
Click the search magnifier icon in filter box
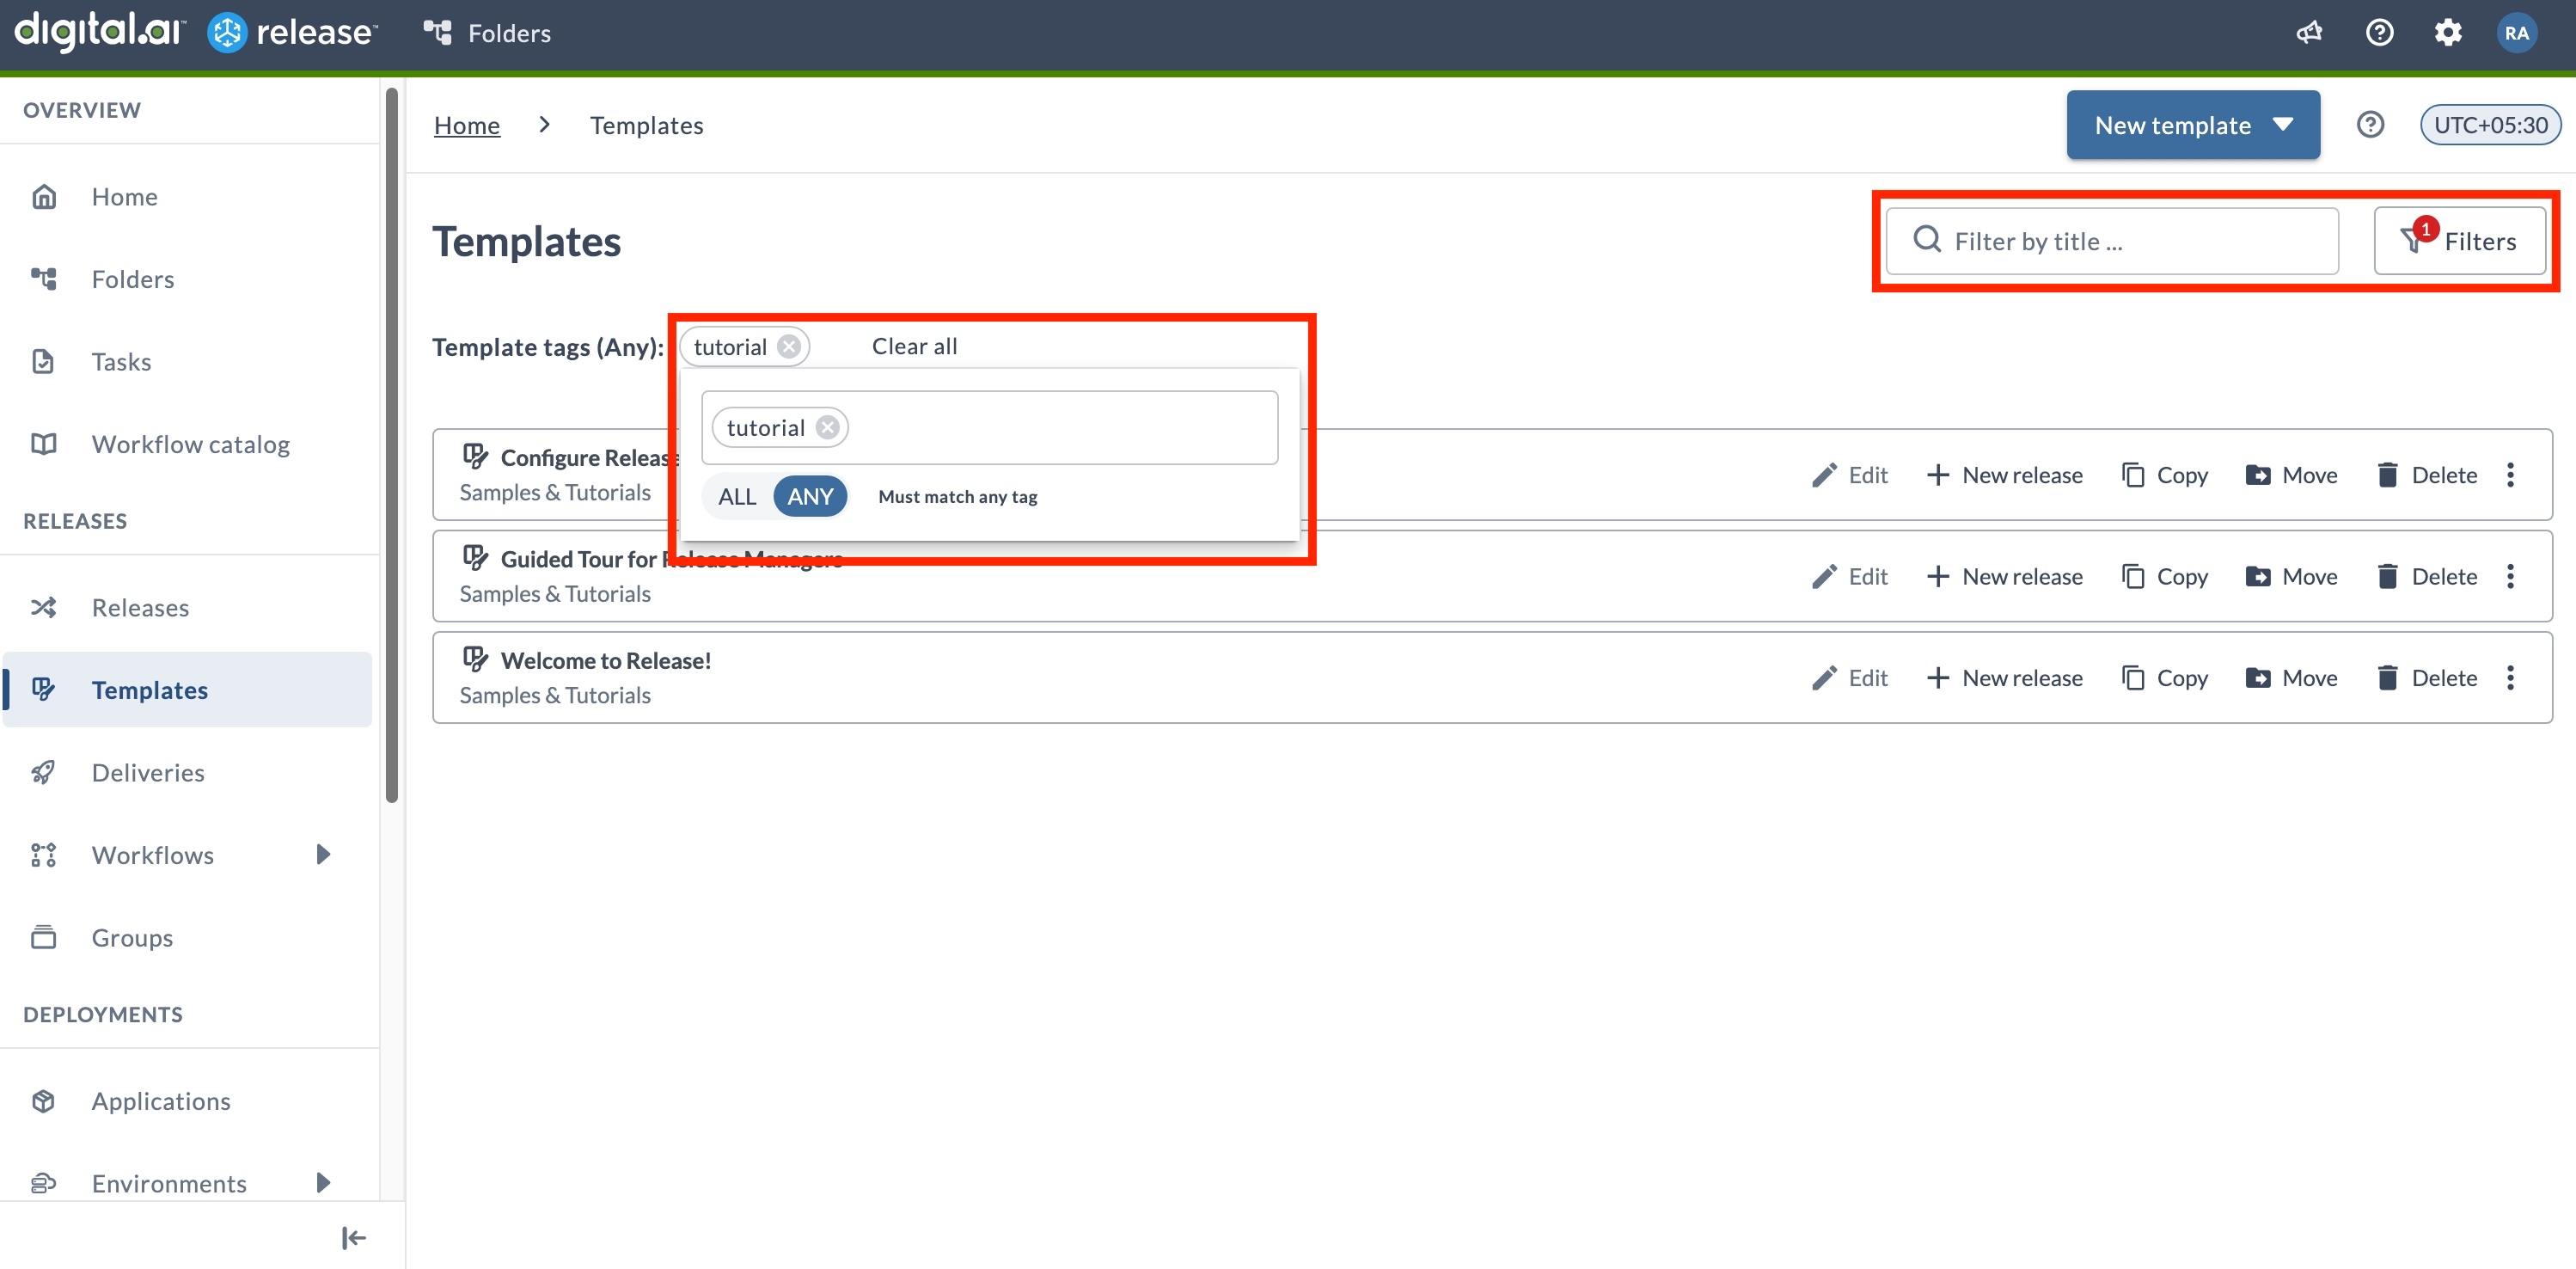(x=1926, y=240)
